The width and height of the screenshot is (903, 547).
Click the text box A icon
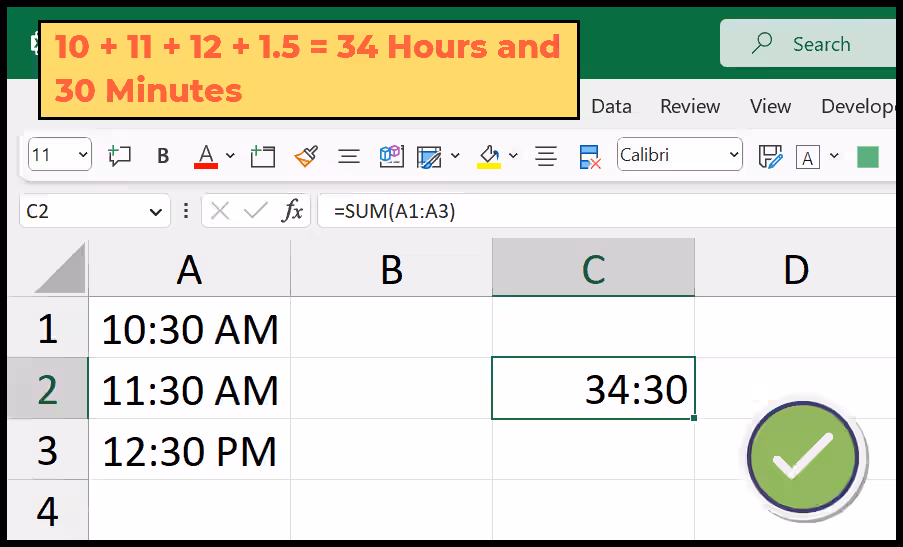tap(807, 157)
